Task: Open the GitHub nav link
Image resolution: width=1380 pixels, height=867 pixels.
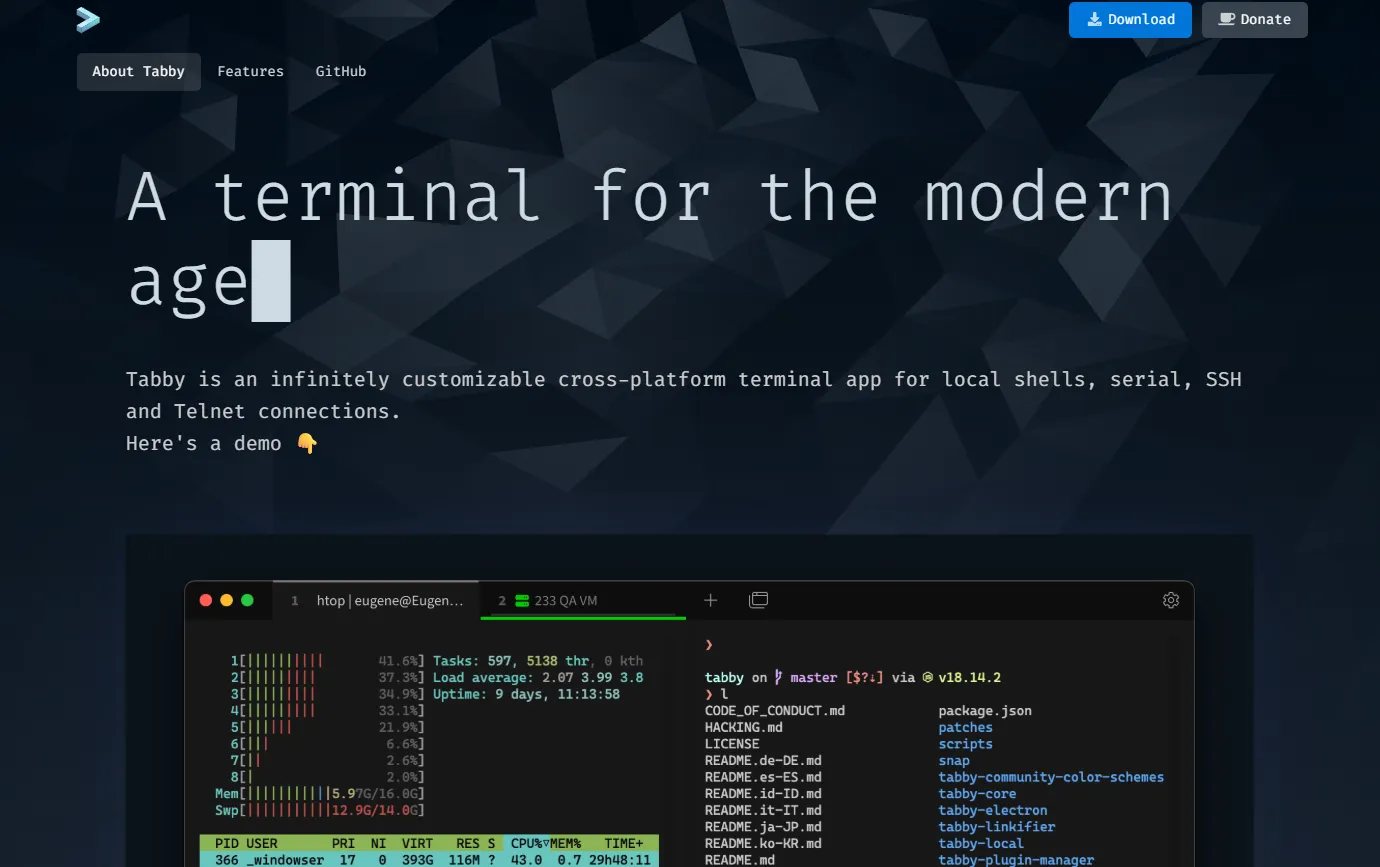Action: pos(341,72)
